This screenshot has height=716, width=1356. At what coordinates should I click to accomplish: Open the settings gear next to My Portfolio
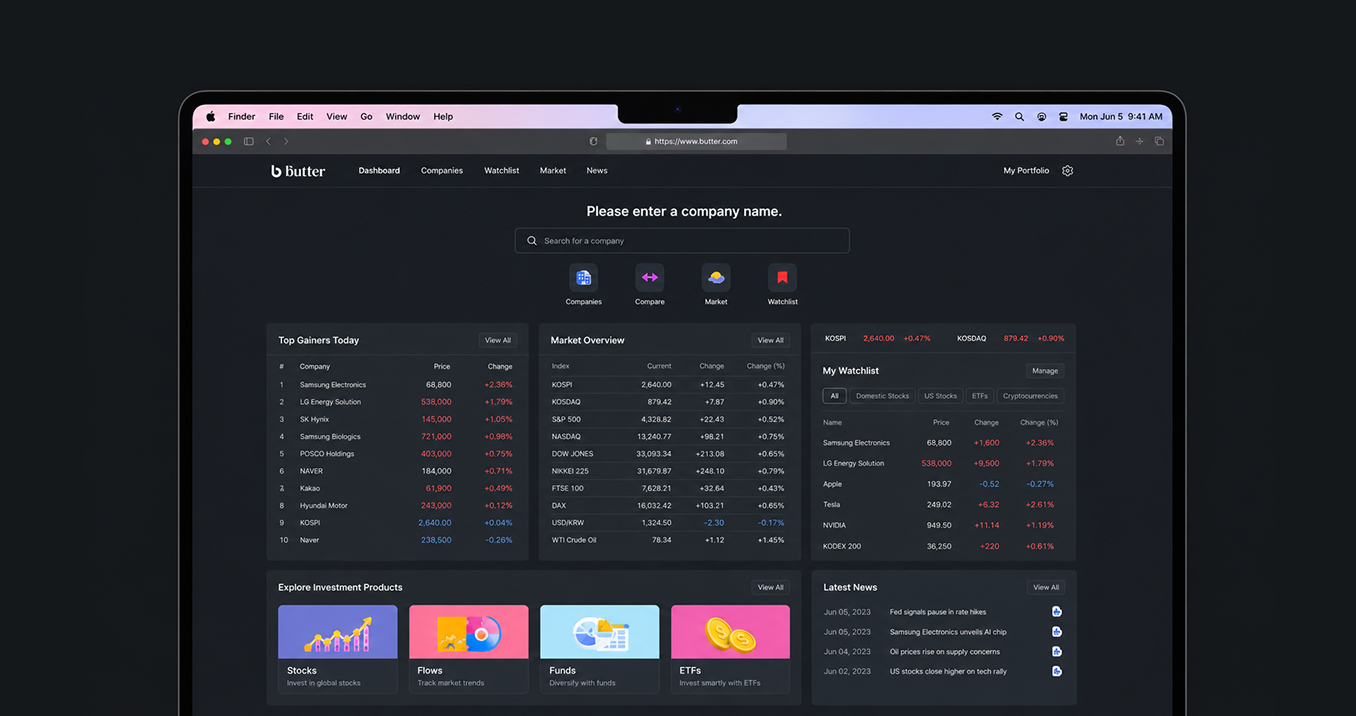(x=1067, y=171)
